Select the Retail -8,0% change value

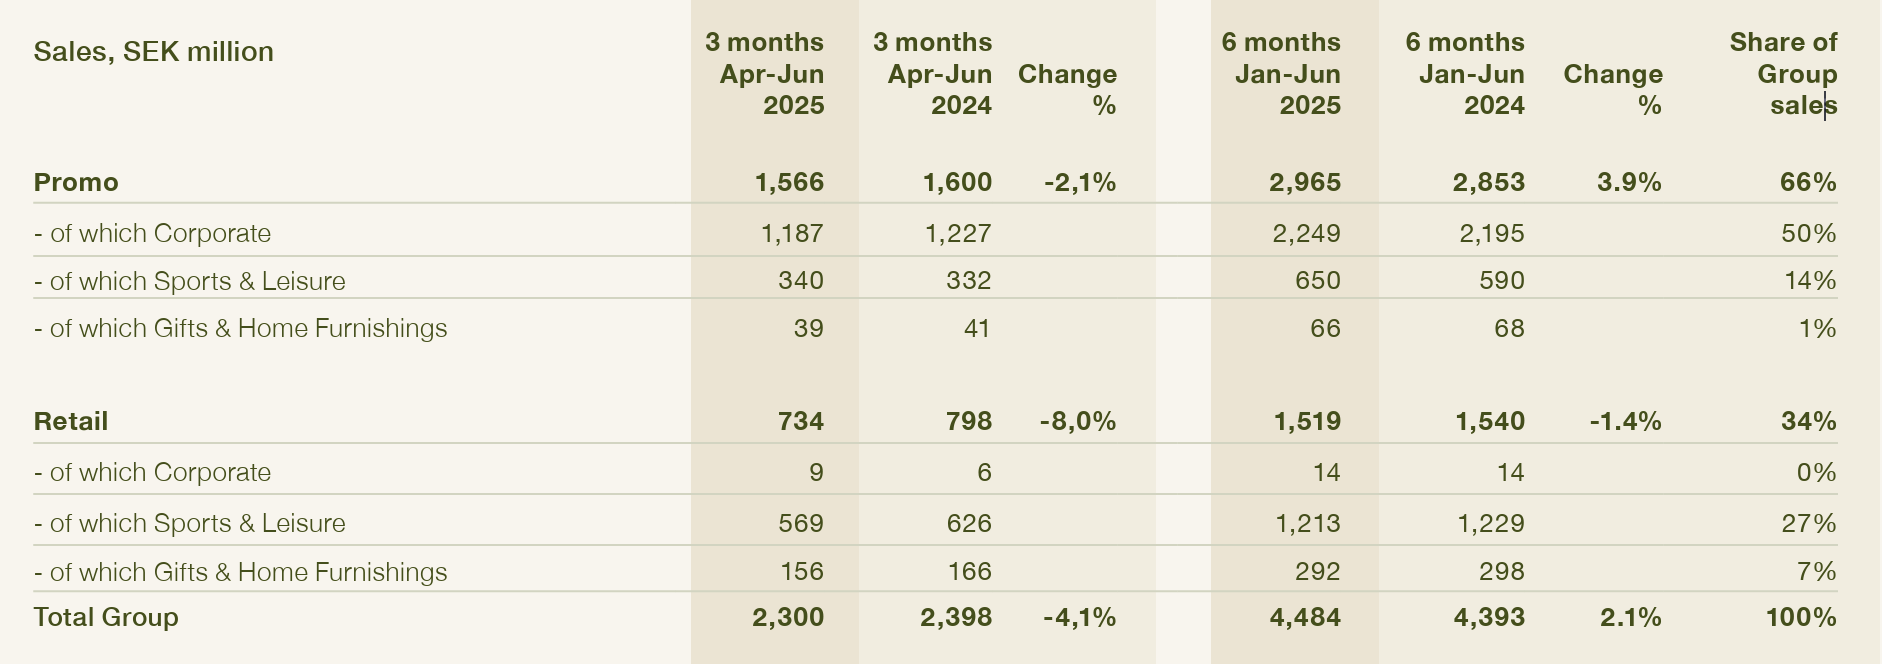(1078, 421)
